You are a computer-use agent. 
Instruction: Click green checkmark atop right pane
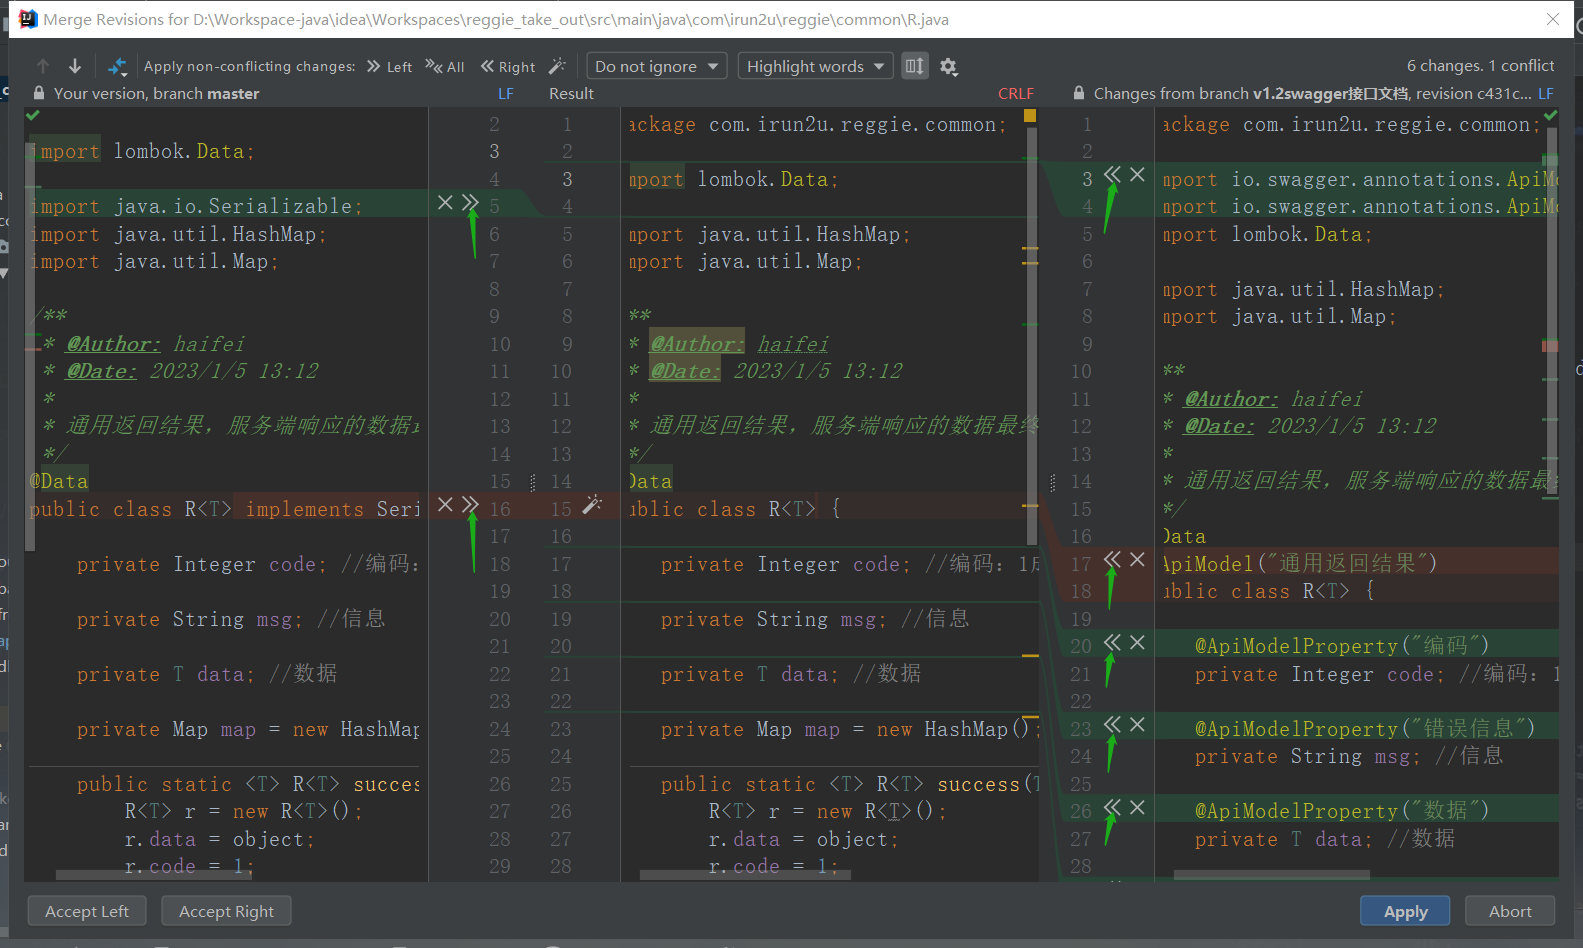(1550, 116)
